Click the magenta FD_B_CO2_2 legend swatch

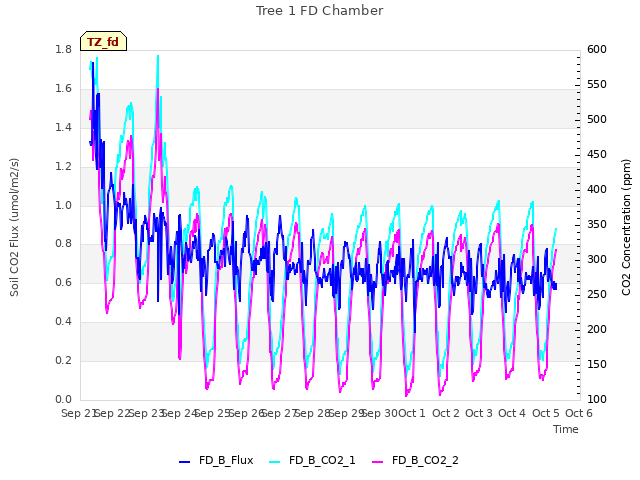pos(378,462)
